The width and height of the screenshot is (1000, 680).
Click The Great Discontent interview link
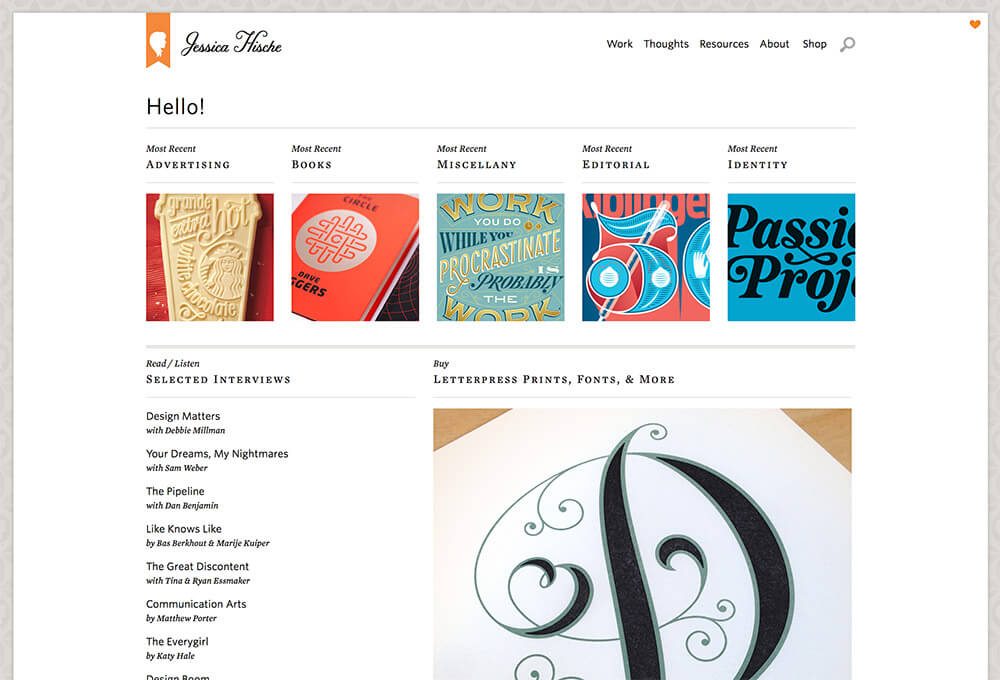click(x=197, y=566)
